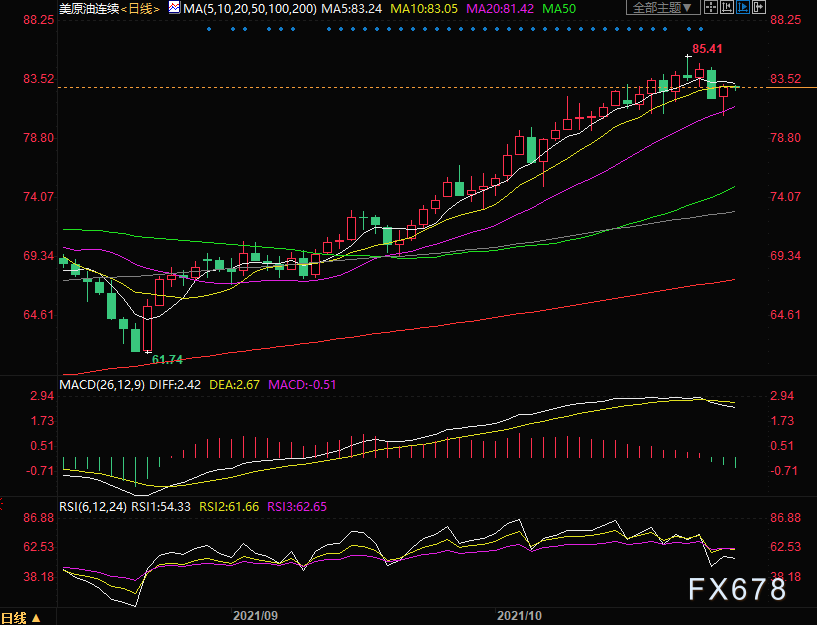The width and height of the screenshot is (817, 625).
Task: Select the MA(5,10,20,50,100,200) indicator label
Action: (250, 9)
